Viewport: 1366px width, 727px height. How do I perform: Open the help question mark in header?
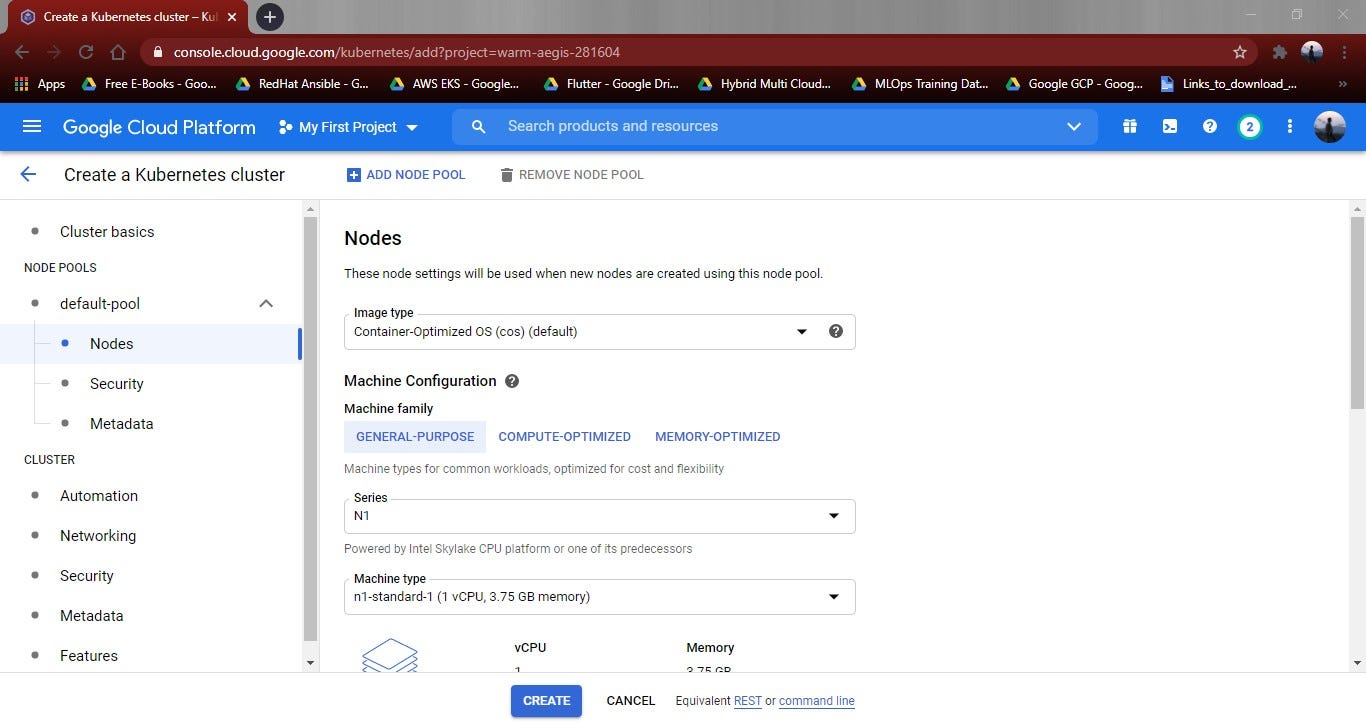(1210, 126)
